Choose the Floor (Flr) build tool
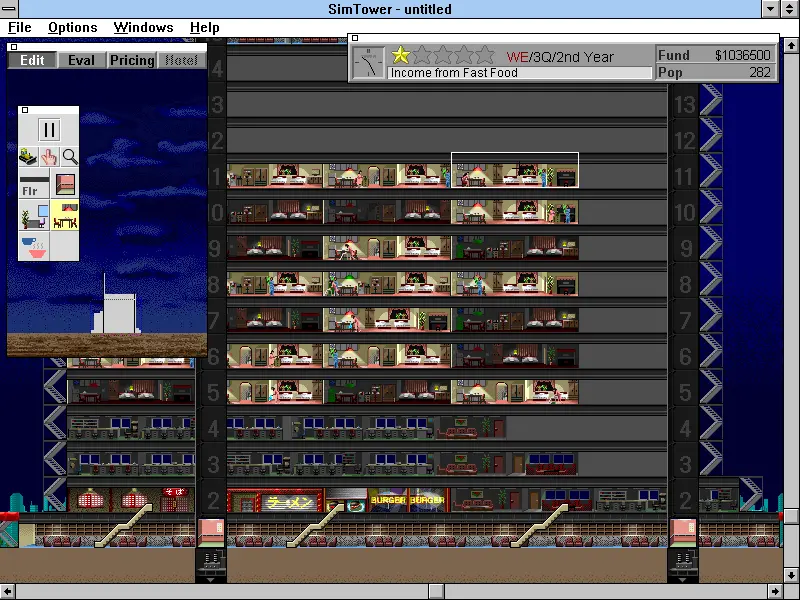800x600 pixels. tap(33, 185)
